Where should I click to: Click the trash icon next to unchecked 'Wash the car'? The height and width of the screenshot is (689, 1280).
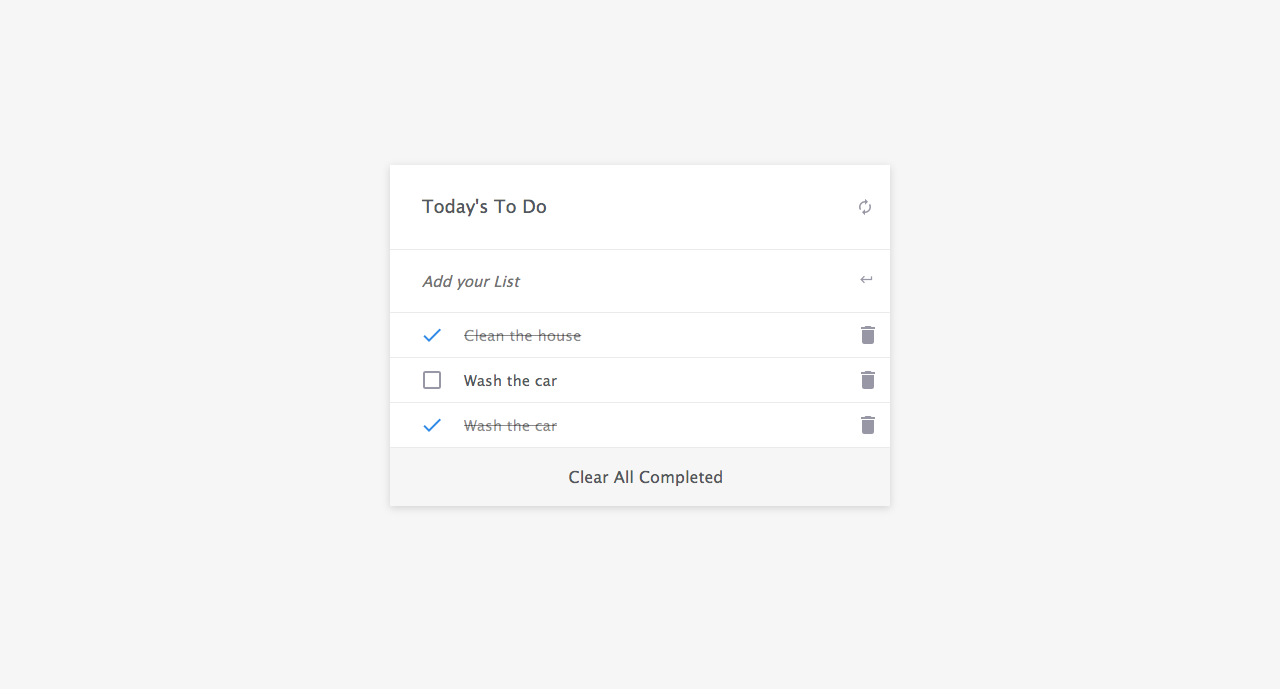(x=867, y=380)
